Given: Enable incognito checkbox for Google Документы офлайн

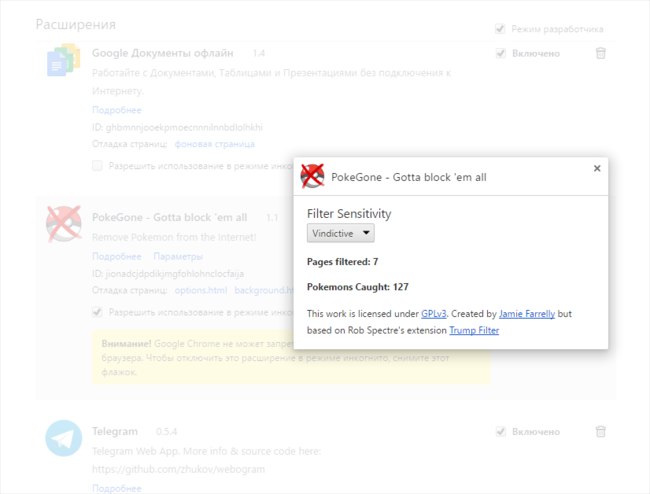Looking at the screenshot, I should 97,166.
